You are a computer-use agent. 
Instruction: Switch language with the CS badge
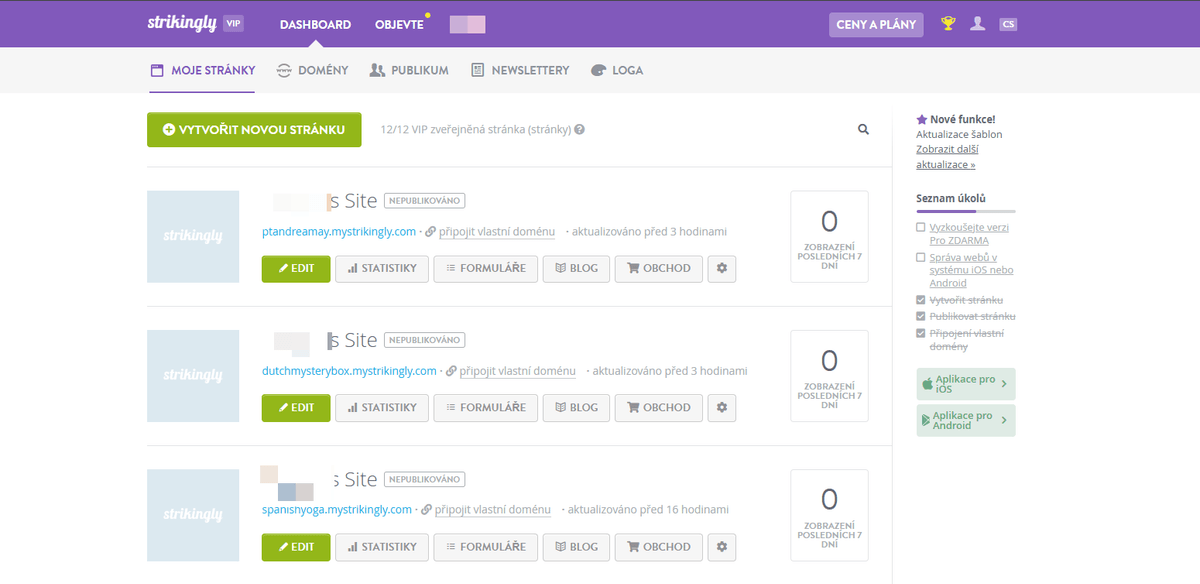pos(1008,24)
